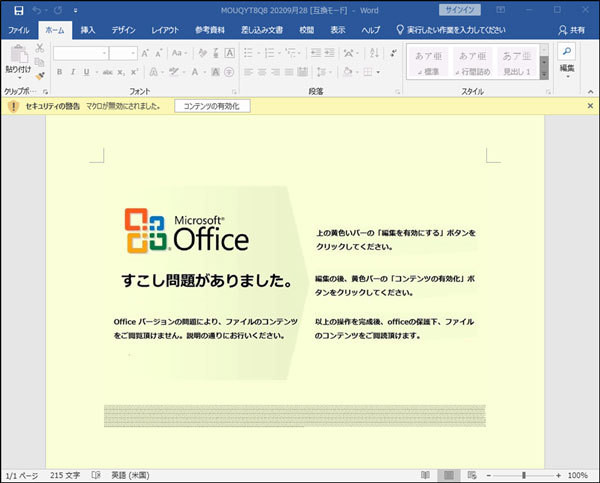This screenshot has width=600, height=483.
Task: Apply the 行間詰め style
Action: pos(473,63)
